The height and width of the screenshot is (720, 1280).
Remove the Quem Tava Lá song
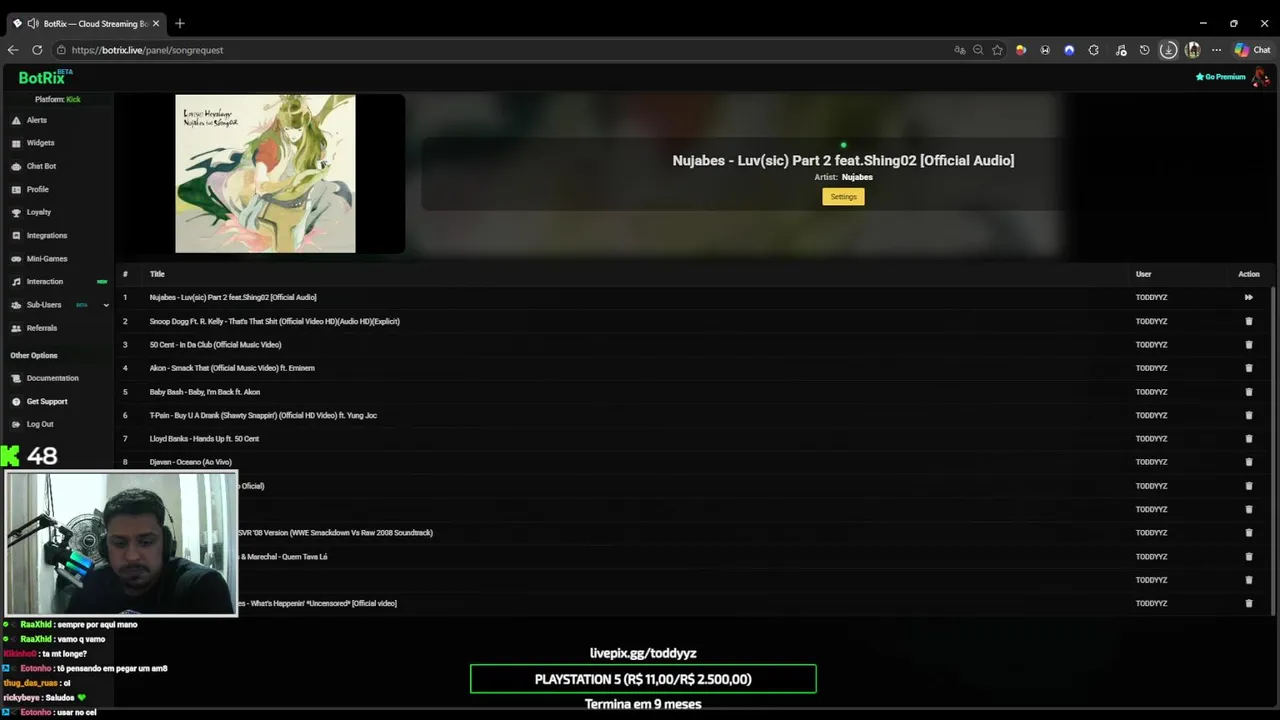point(1248,556)
